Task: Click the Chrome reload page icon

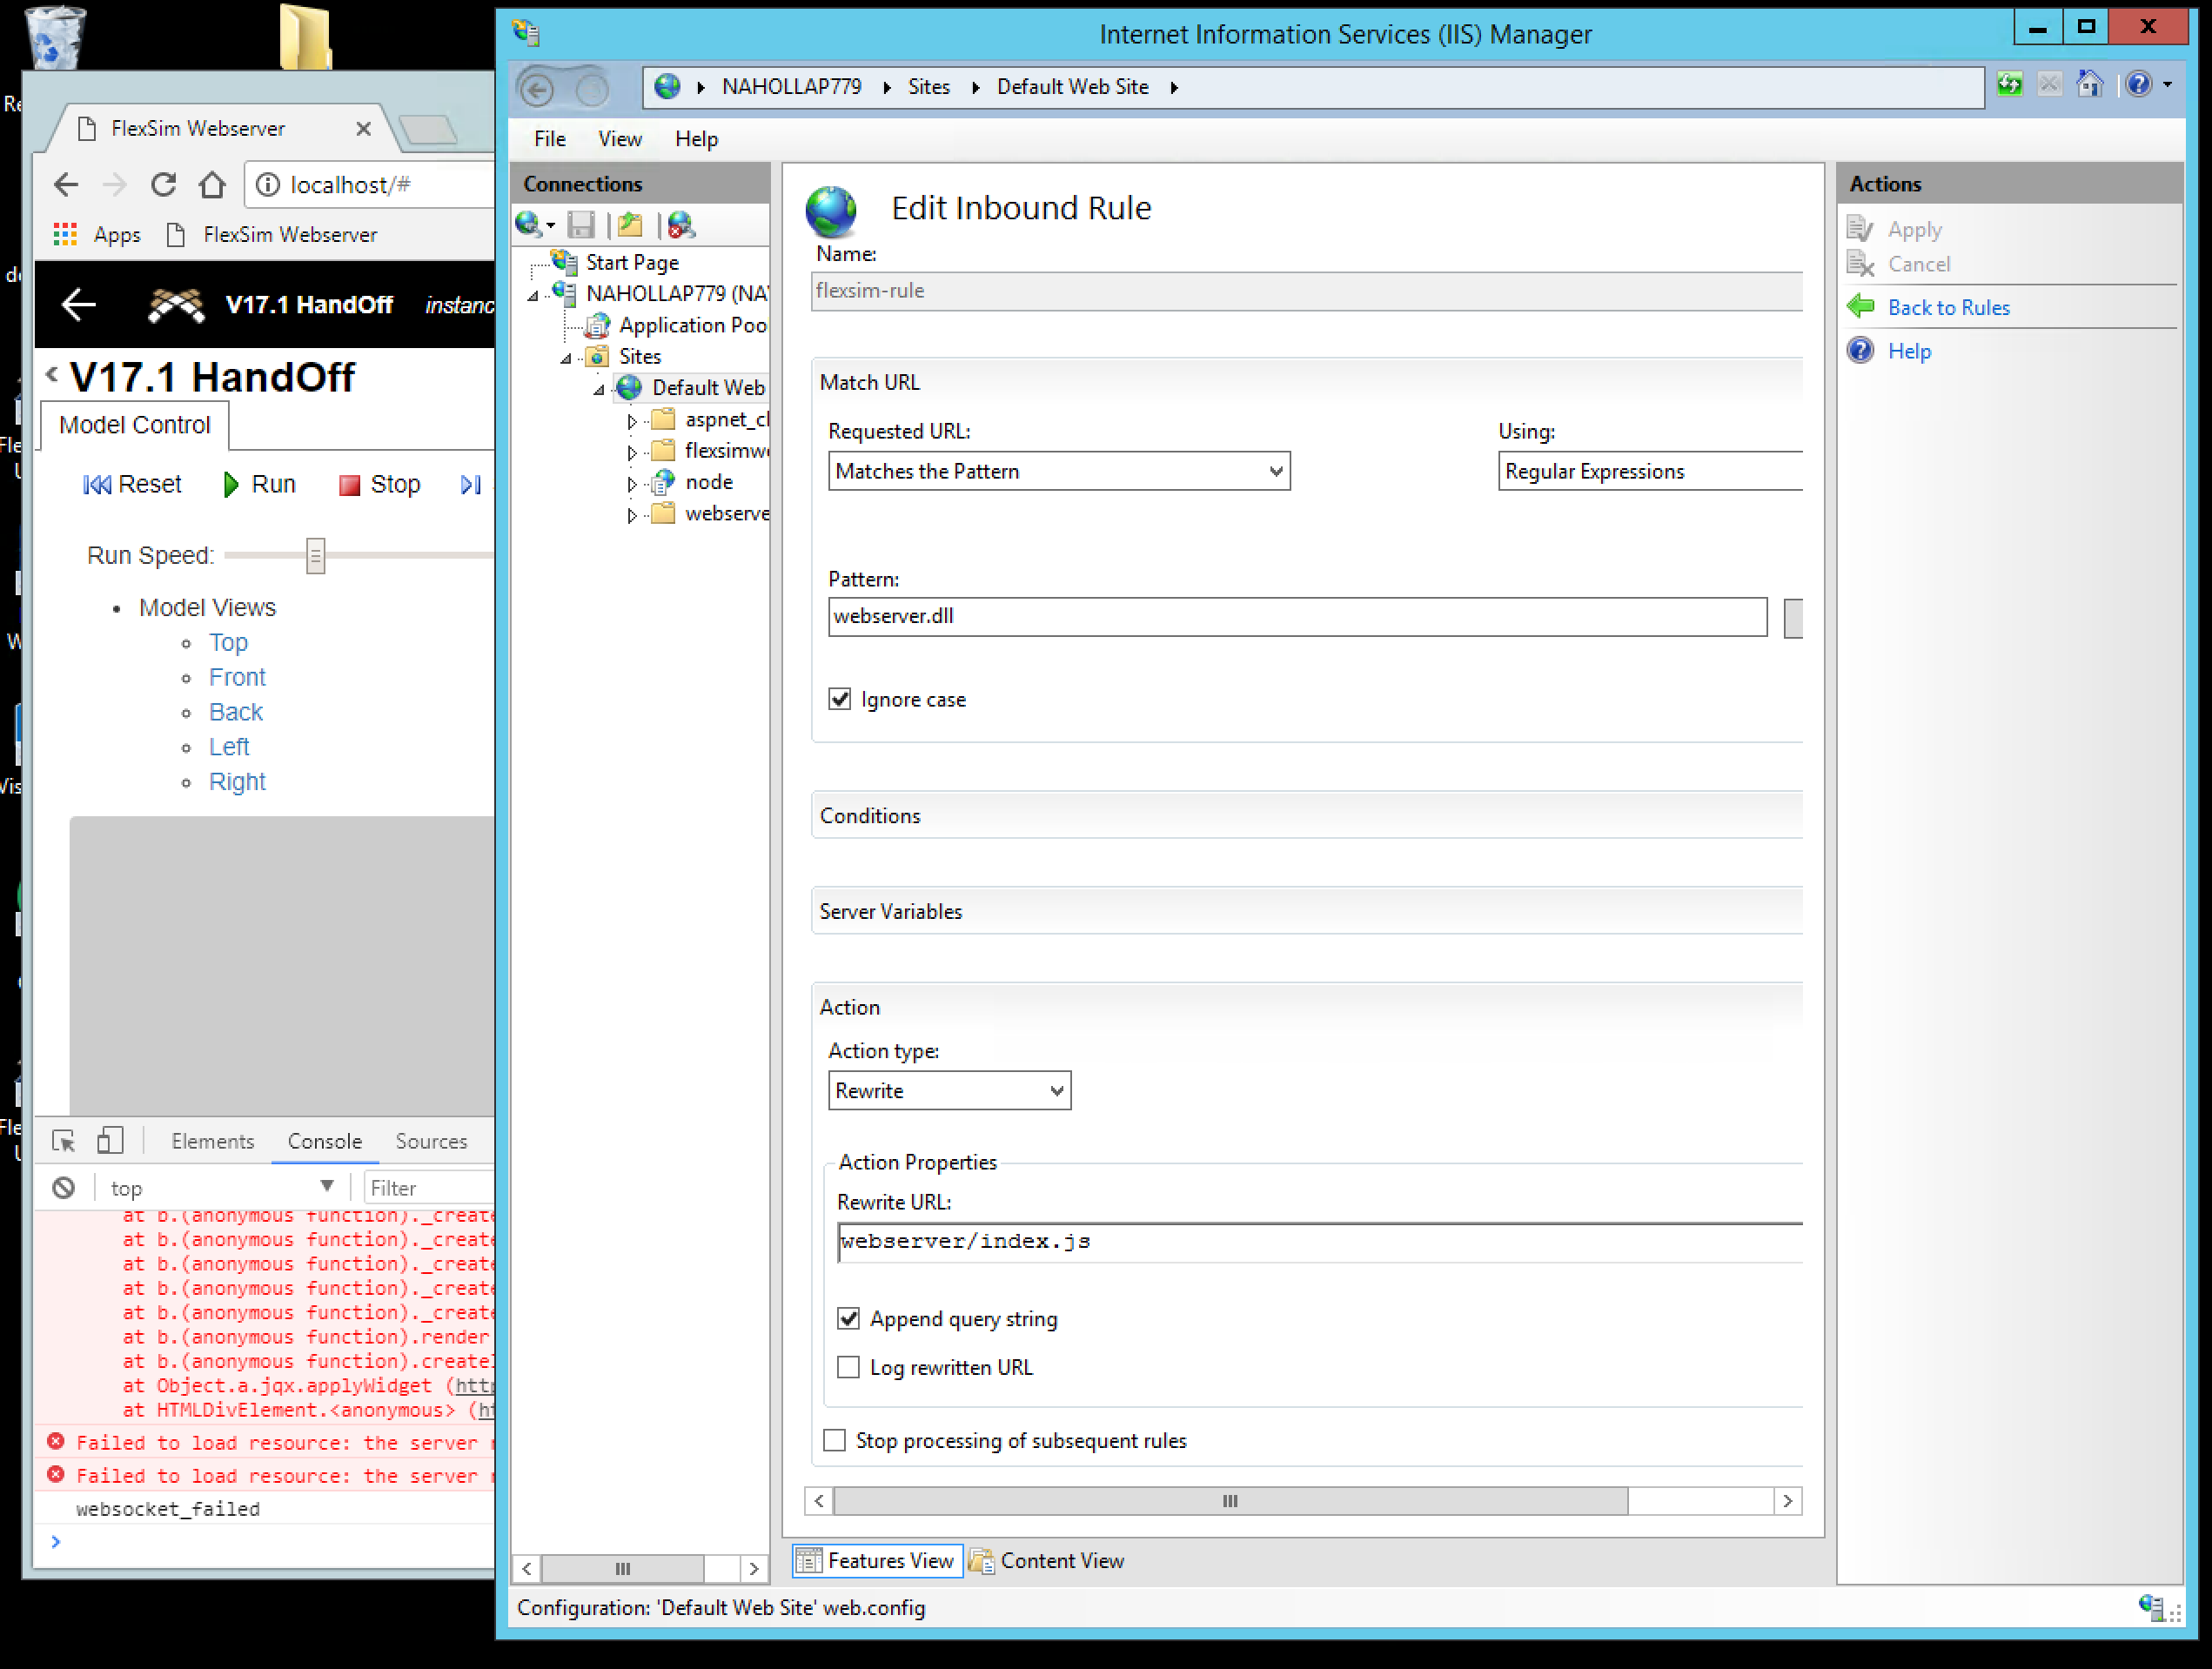Action: [x=164, y=185]
